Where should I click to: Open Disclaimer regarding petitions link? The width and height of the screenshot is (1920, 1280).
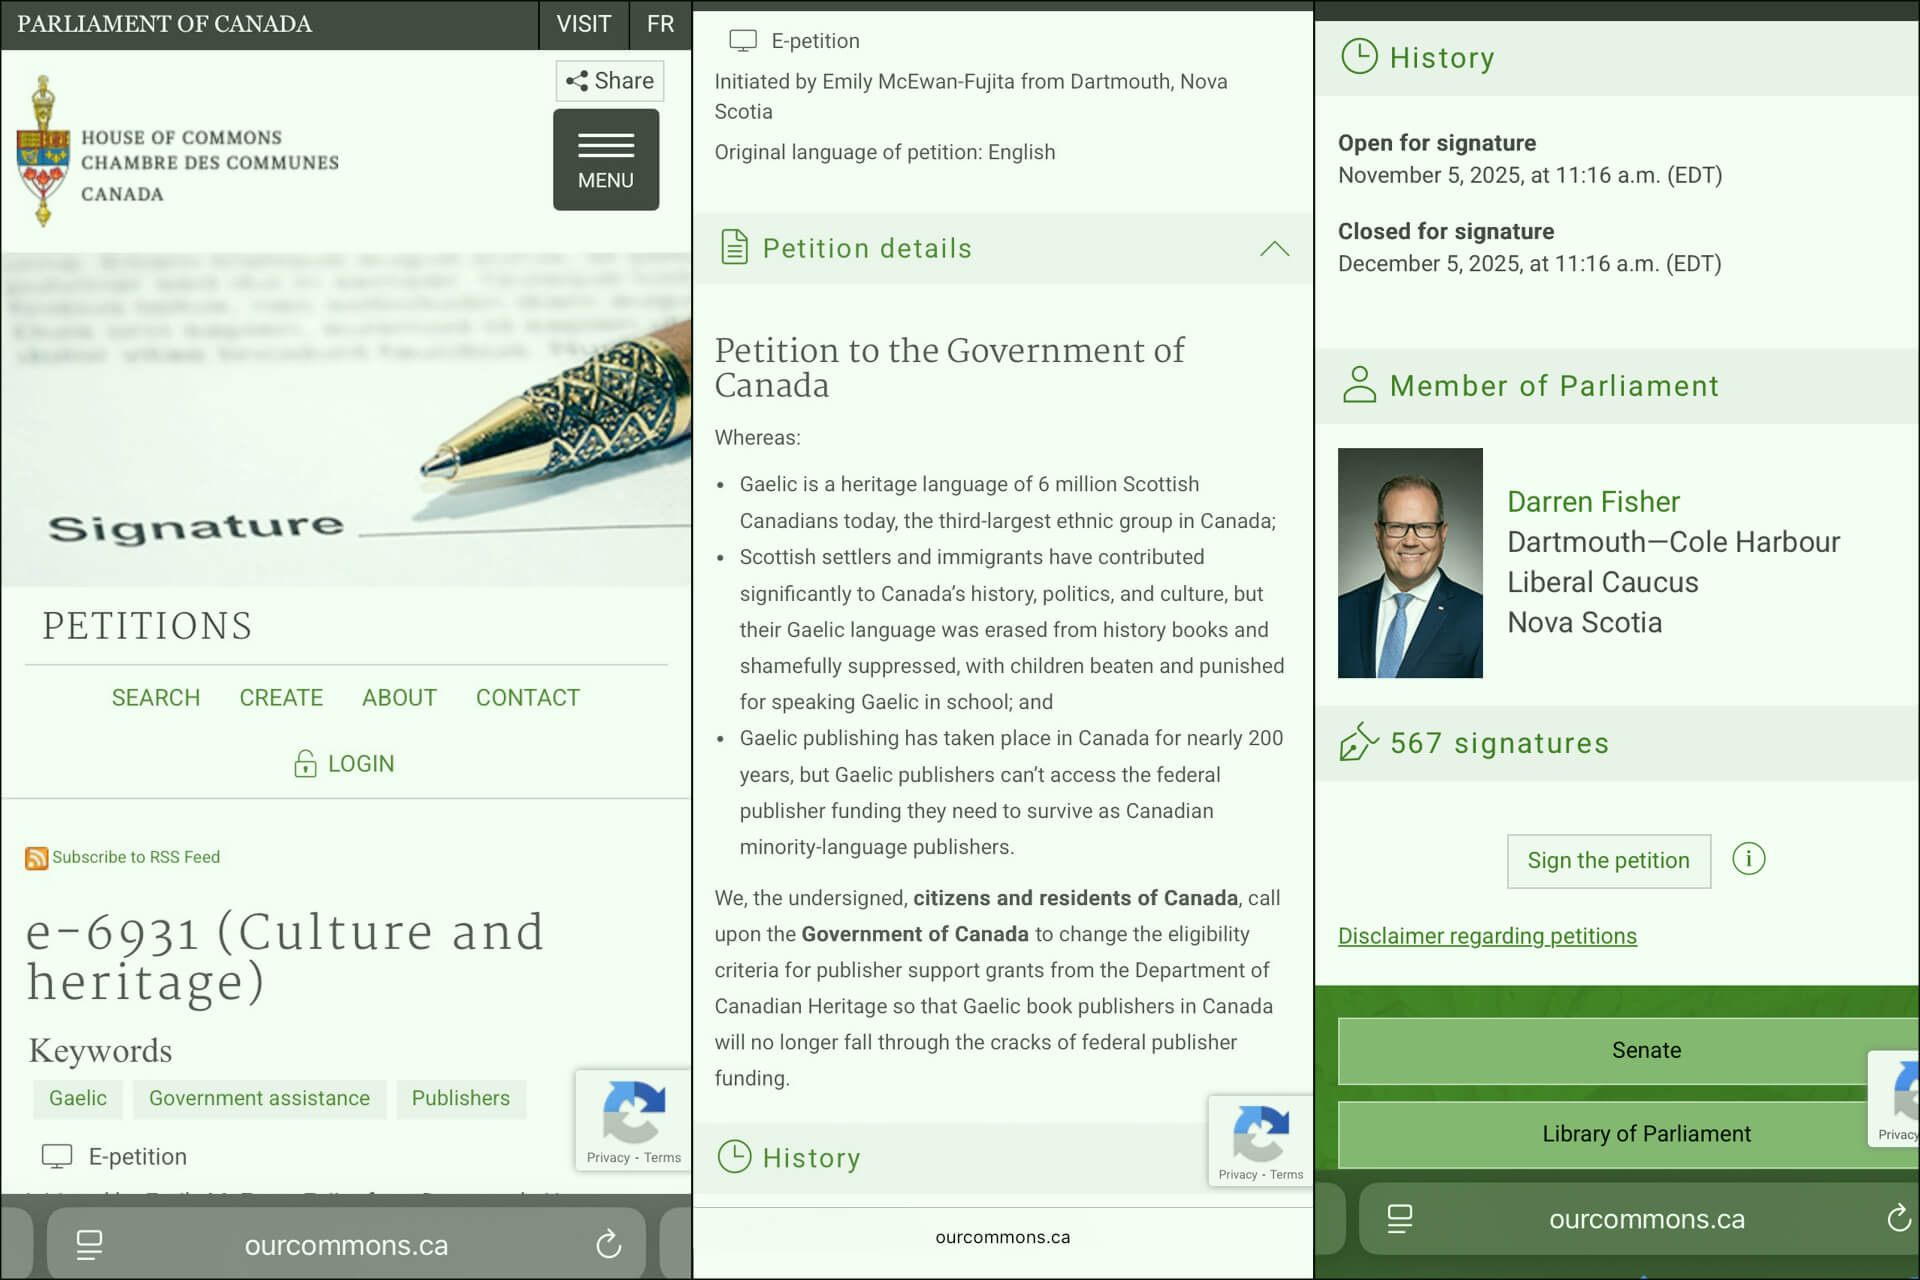[x=1487, y=936]
